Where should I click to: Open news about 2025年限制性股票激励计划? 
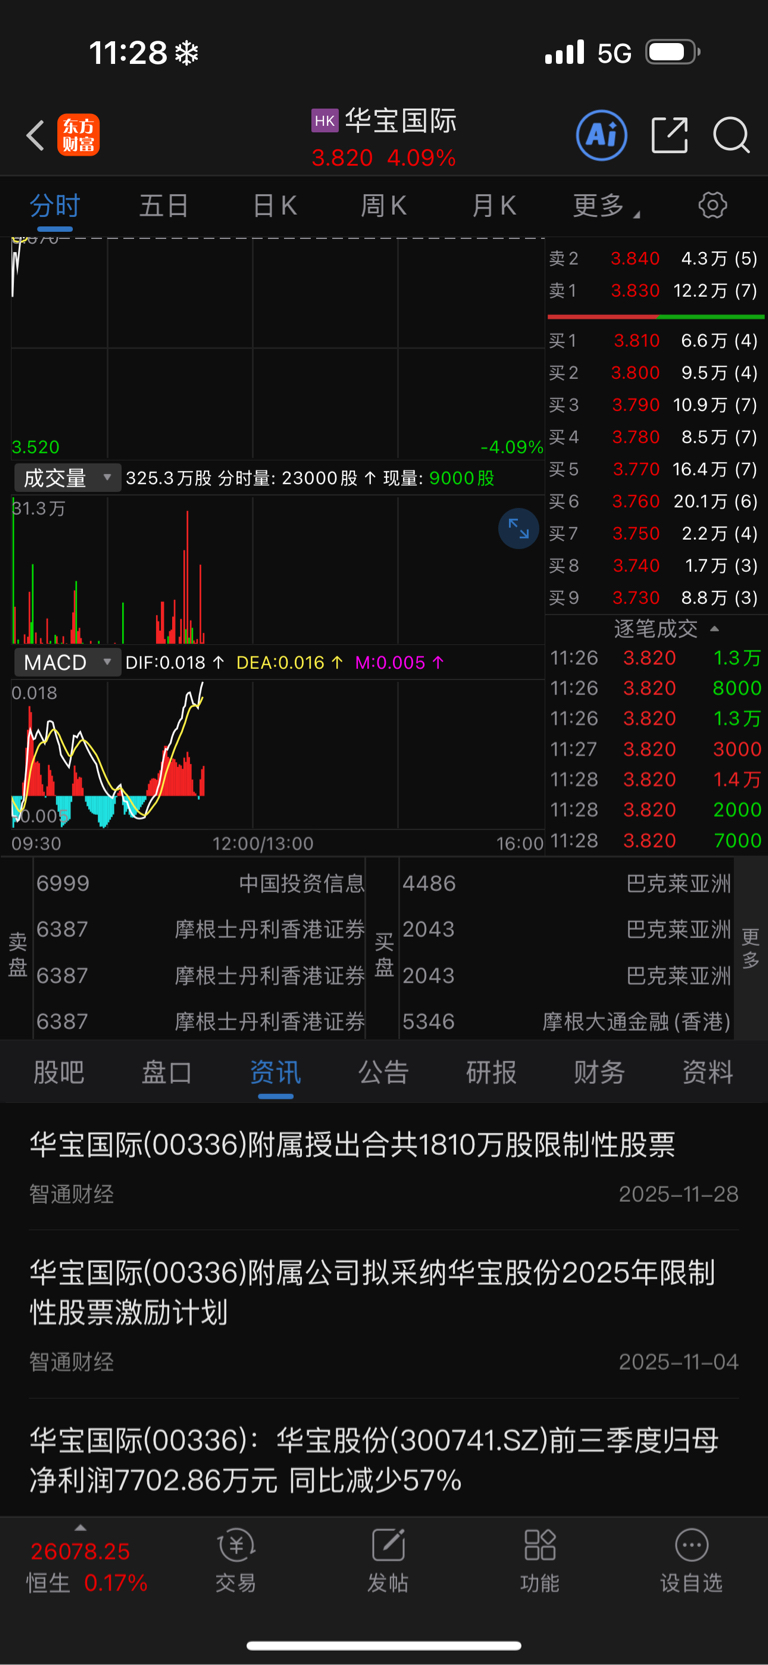pyautogui.click(x=384, y=1314)
